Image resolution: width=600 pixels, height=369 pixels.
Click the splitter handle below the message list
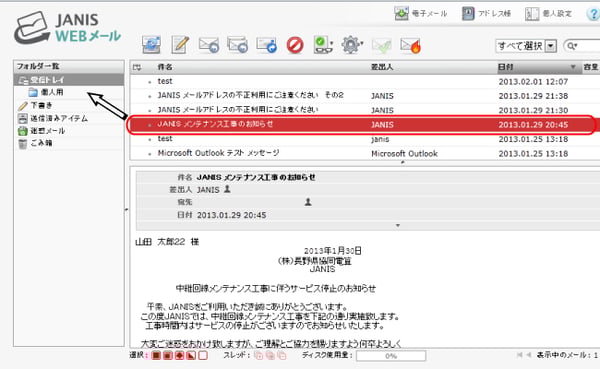(x=402, y=163)
